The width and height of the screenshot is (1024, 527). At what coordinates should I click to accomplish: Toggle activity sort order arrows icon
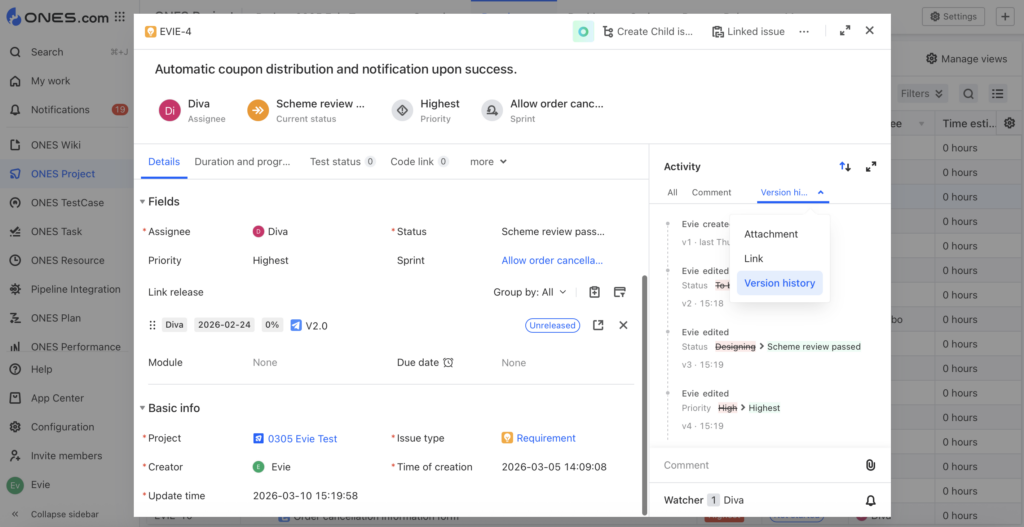click(845, 167)
